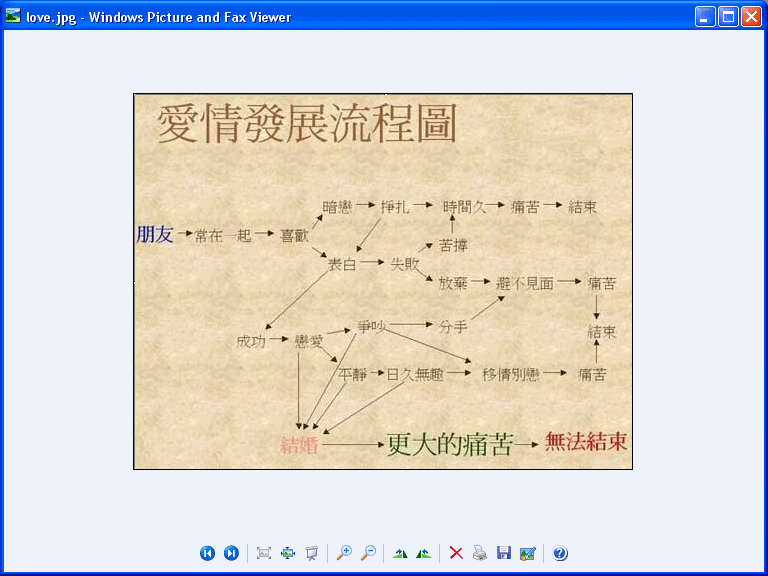The width and height of the screenshot is (768, 576).
Task: Click the 失敗 node
Action: point(405,264)
